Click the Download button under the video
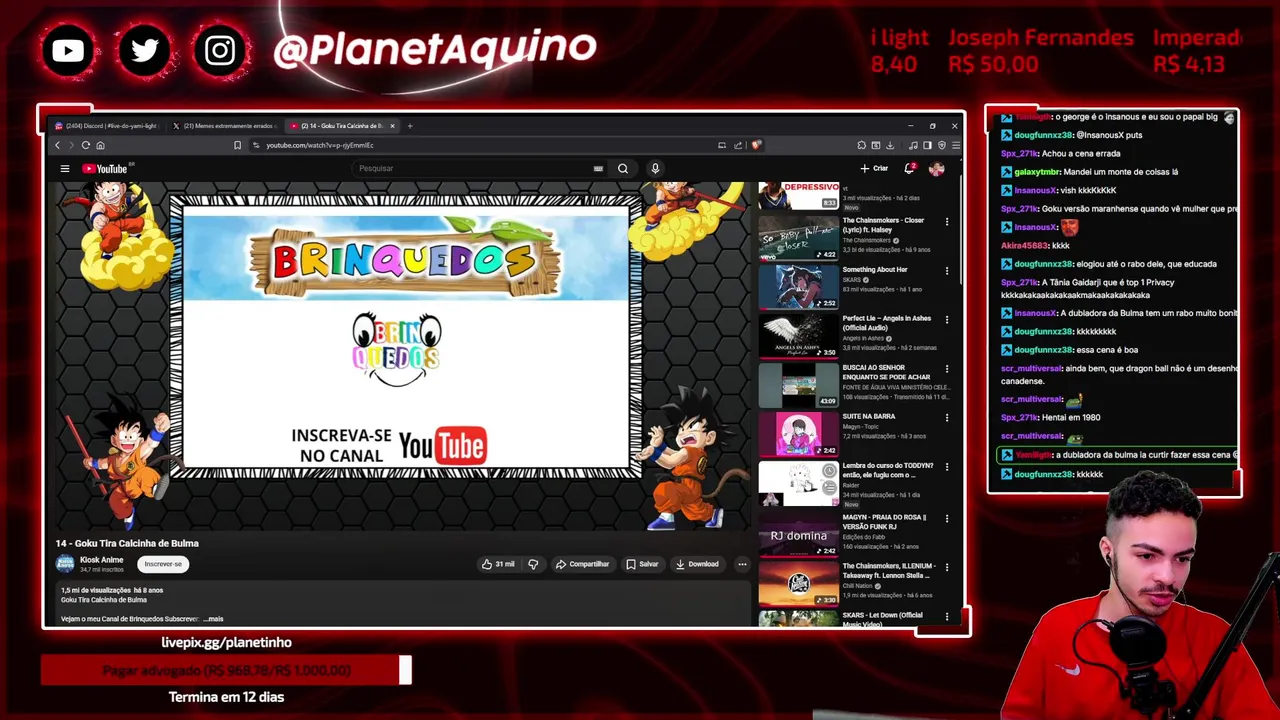1280x720 pixels. click(x=697, y=564)
